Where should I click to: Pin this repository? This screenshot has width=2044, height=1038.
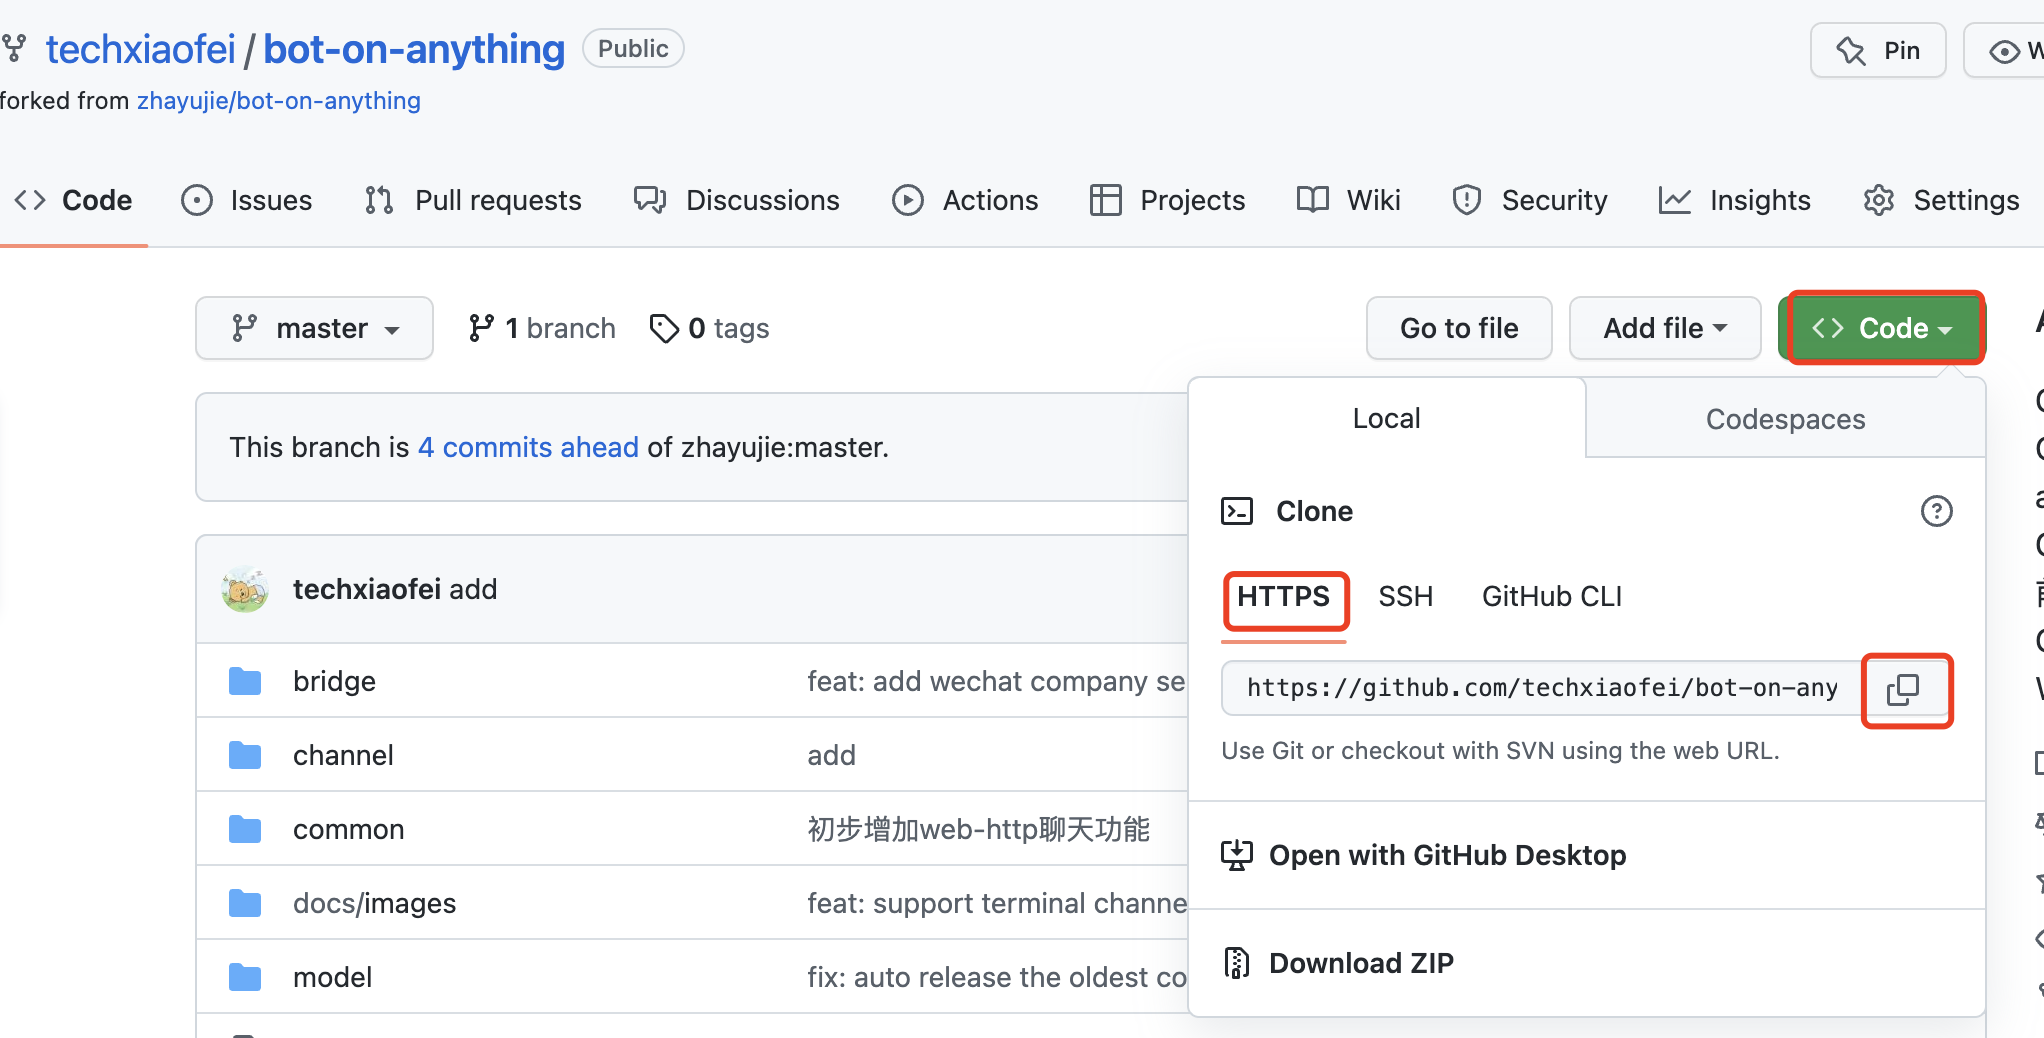pyautogui.click(x=1877, y=51)
